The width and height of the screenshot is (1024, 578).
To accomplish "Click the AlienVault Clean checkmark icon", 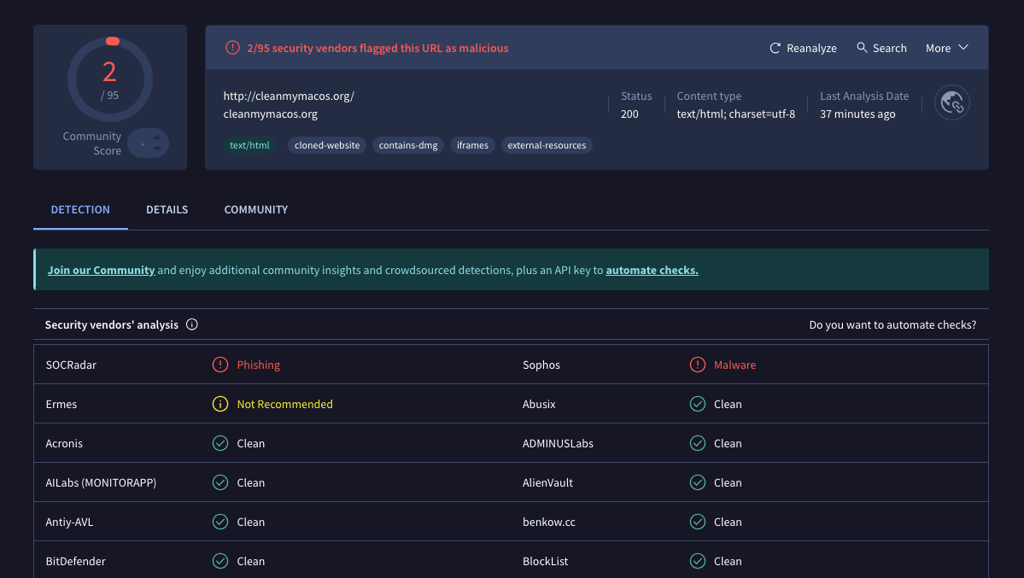I will click(697, 483).
